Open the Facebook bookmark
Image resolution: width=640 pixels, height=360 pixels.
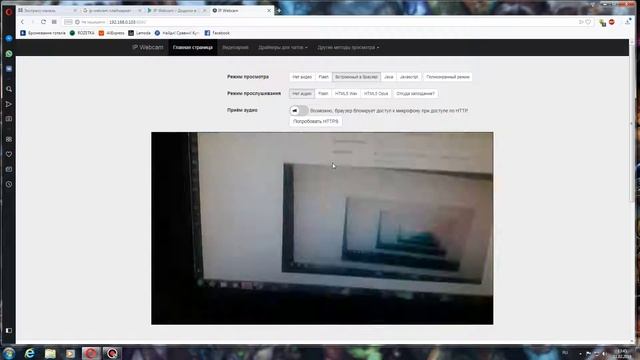pyautogui.click(x=217, y=33)
